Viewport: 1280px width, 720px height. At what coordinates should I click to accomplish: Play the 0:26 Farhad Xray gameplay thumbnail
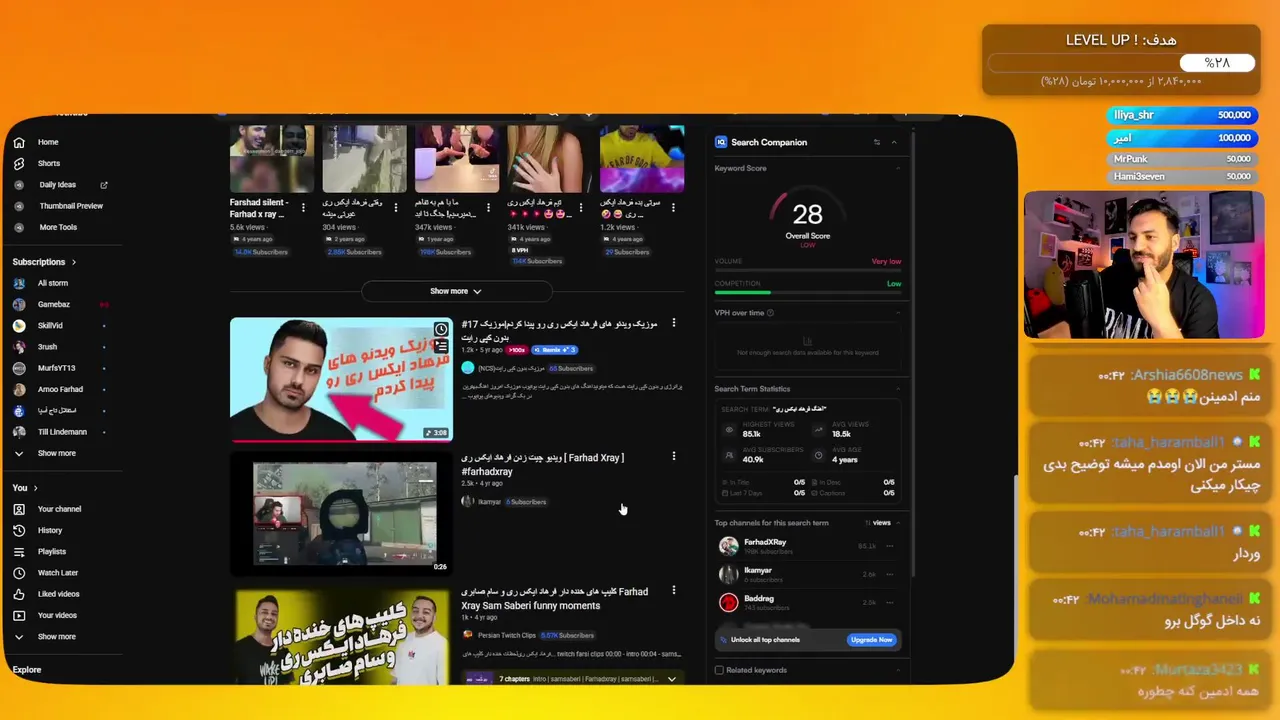click(341, 514)
